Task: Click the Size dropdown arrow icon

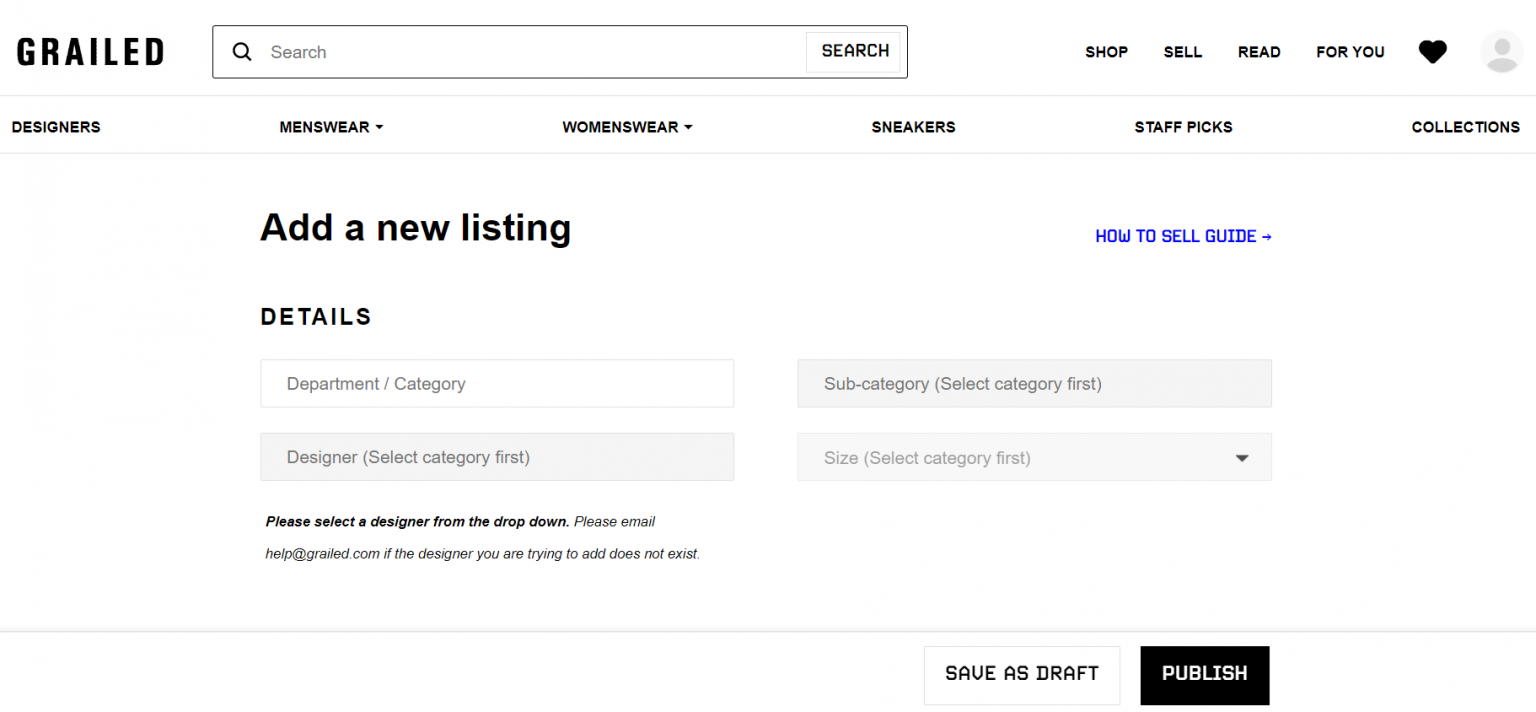Action: (x=1241, y=457)
